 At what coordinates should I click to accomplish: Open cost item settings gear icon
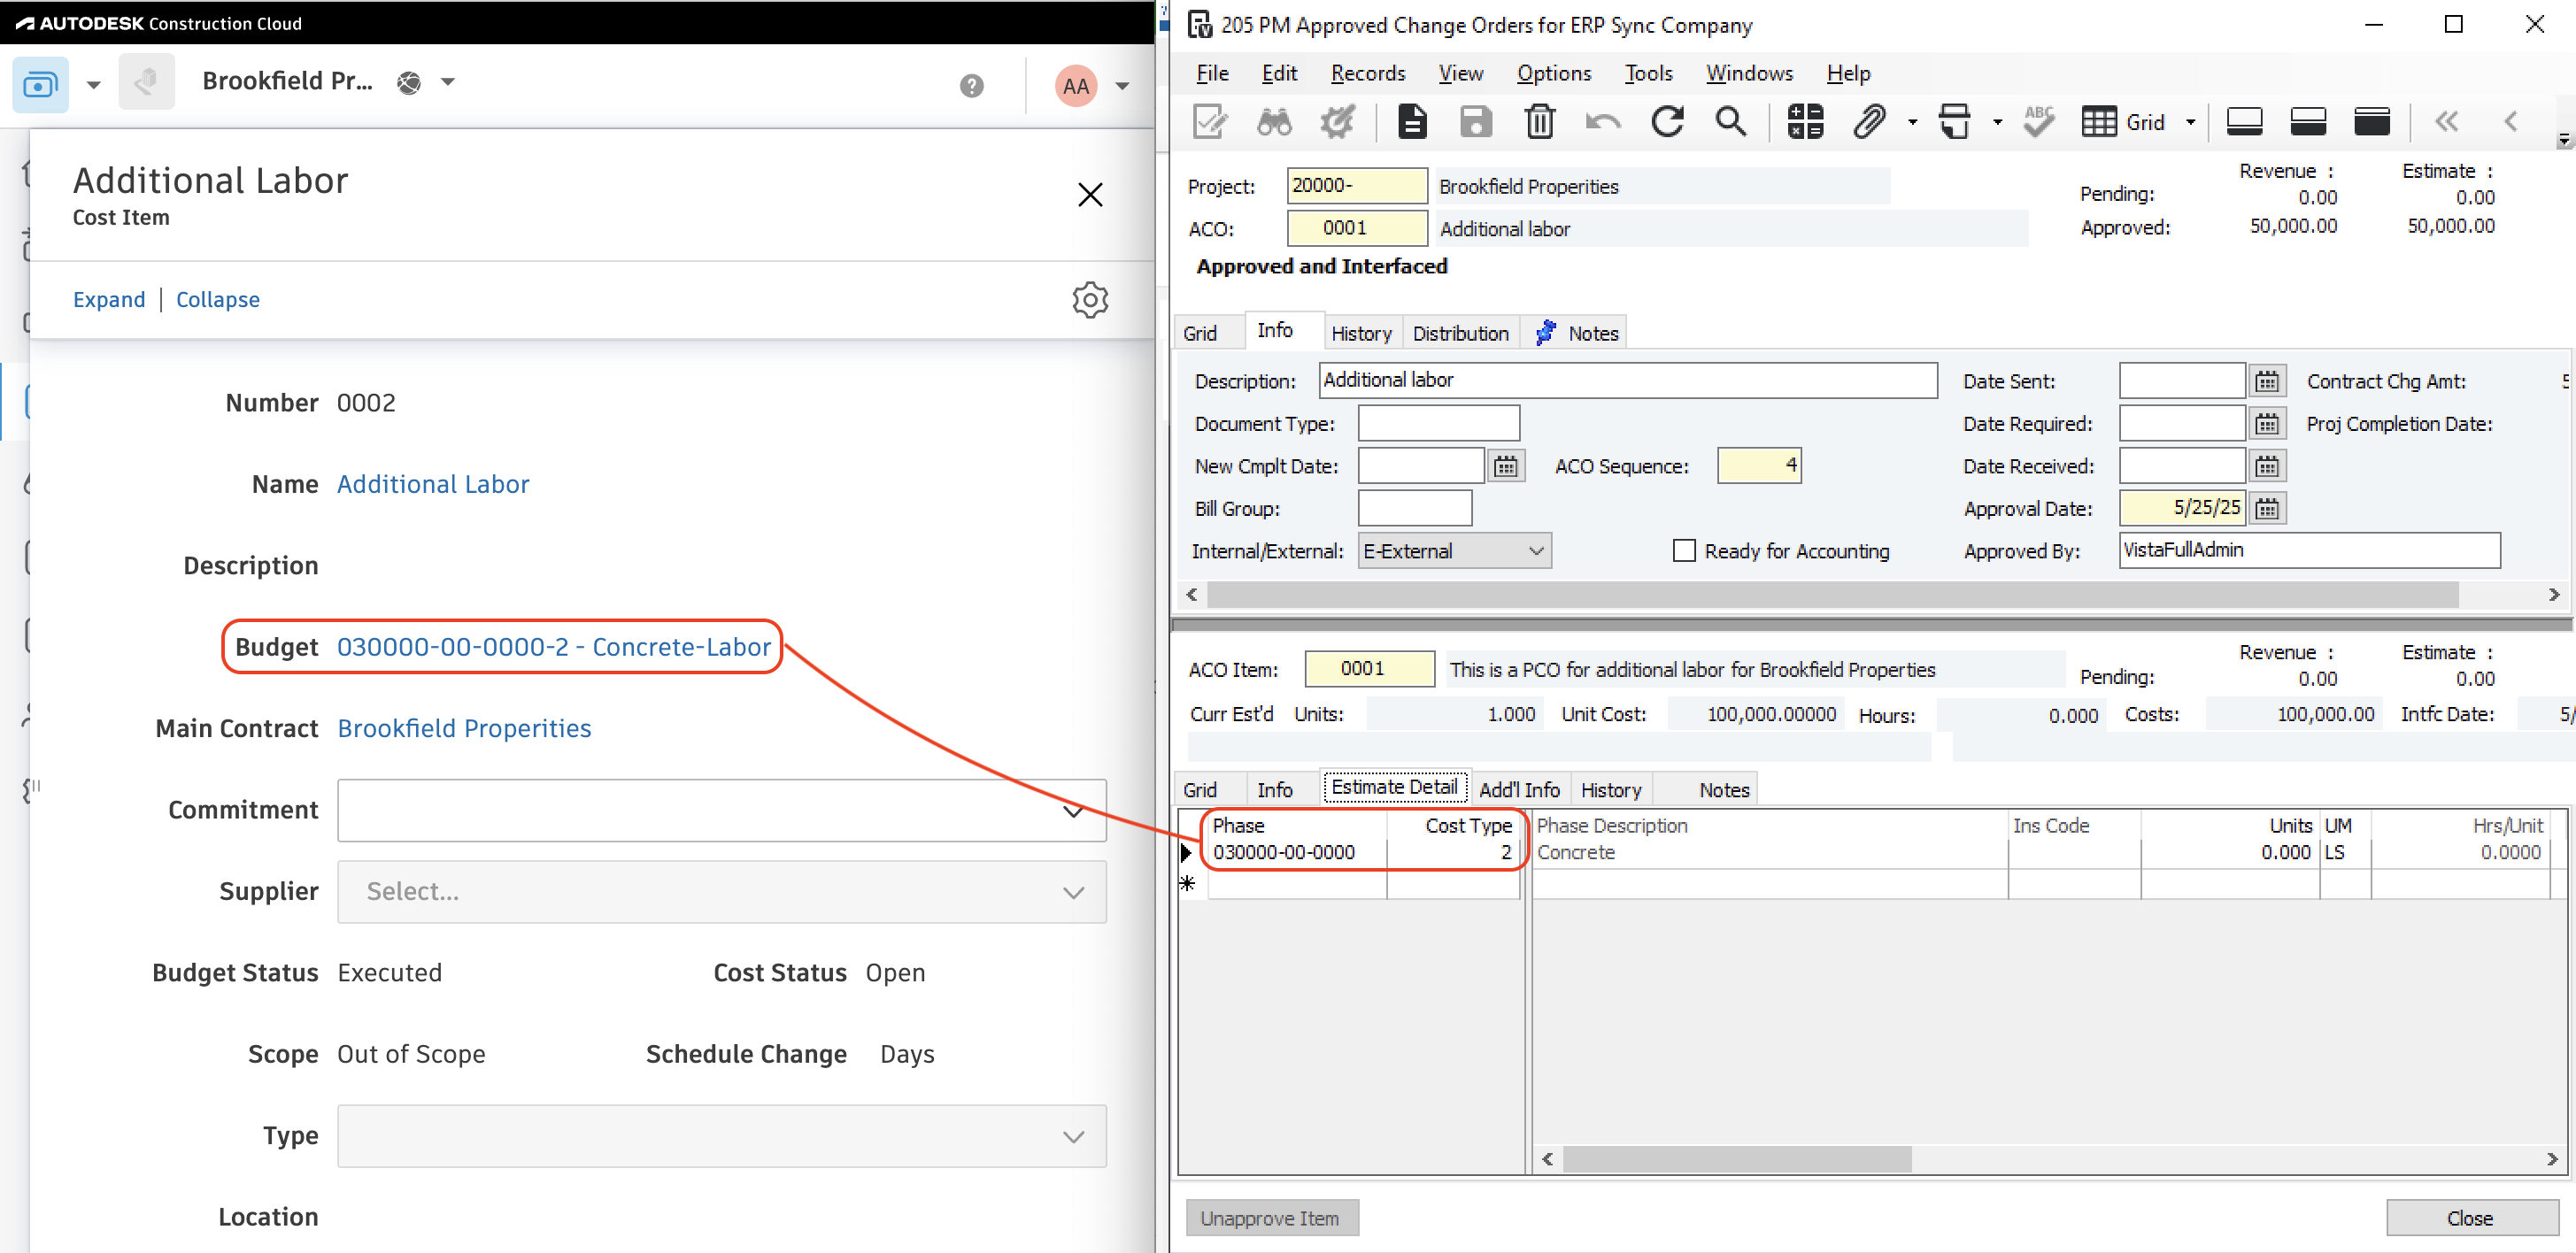pyautogui.click(x=1090, y=300)
